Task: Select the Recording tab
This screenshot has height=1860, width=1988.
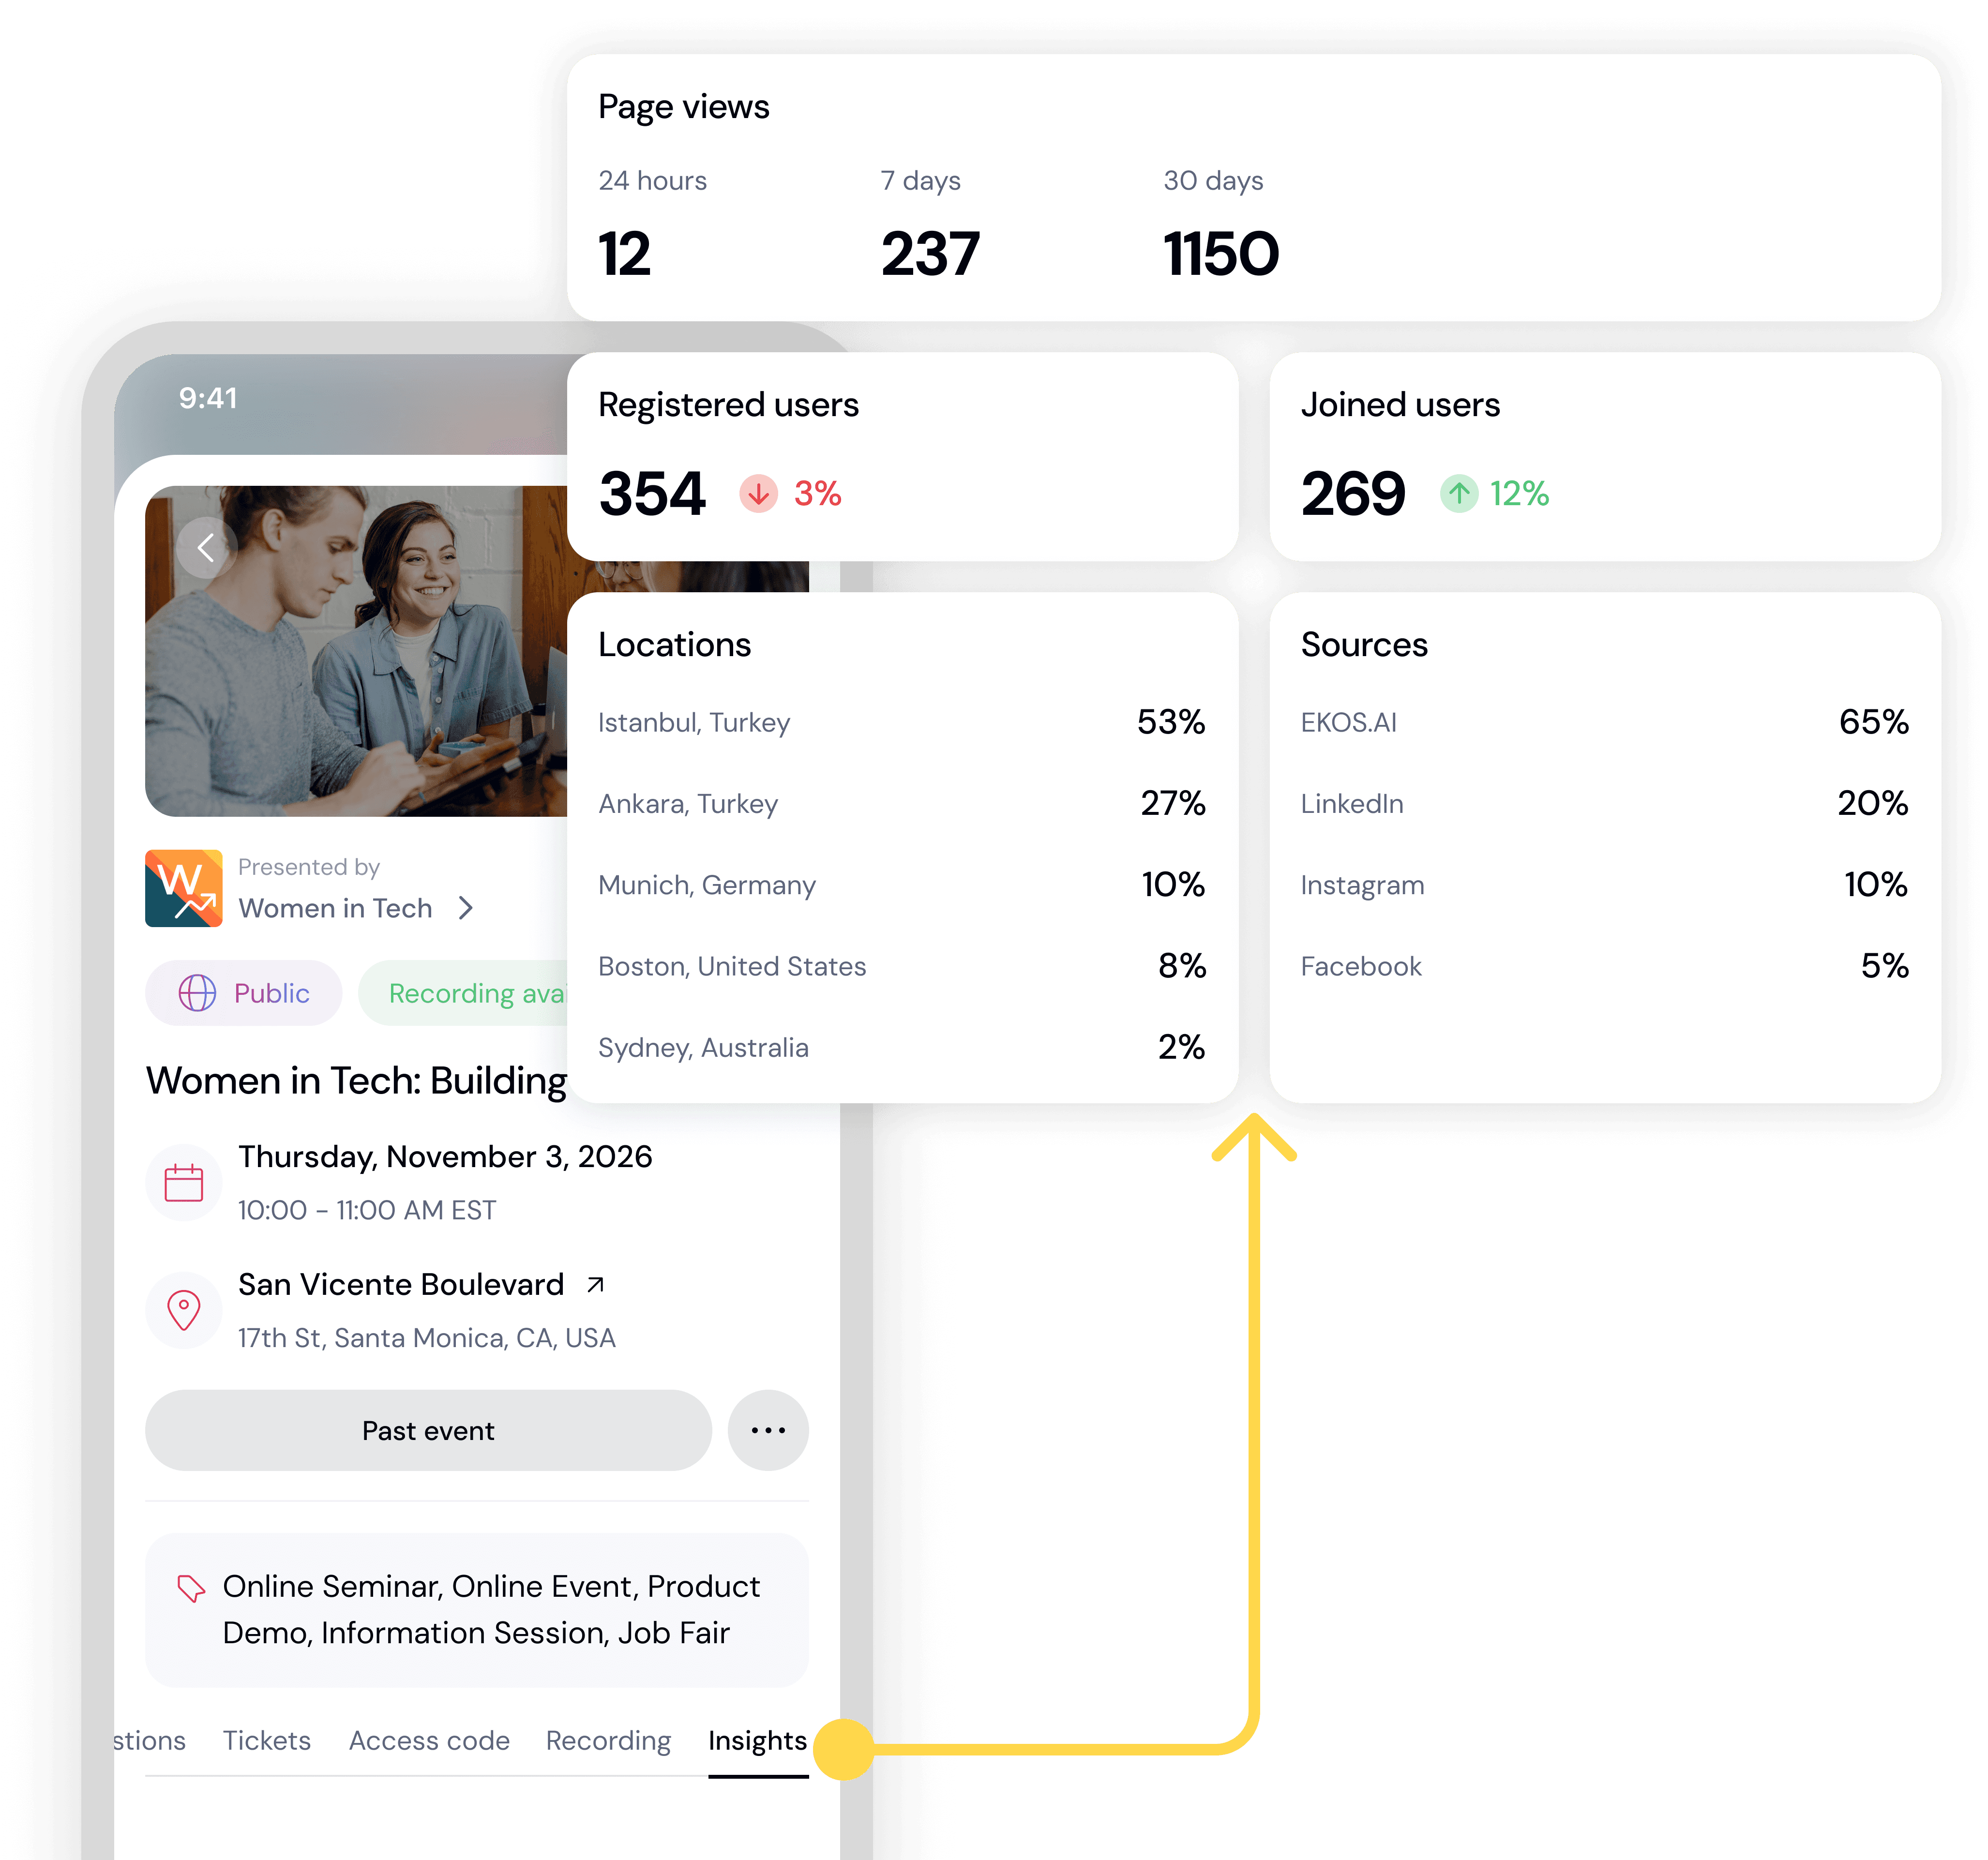Action: pyautogui.click(x=608, y=1740)
